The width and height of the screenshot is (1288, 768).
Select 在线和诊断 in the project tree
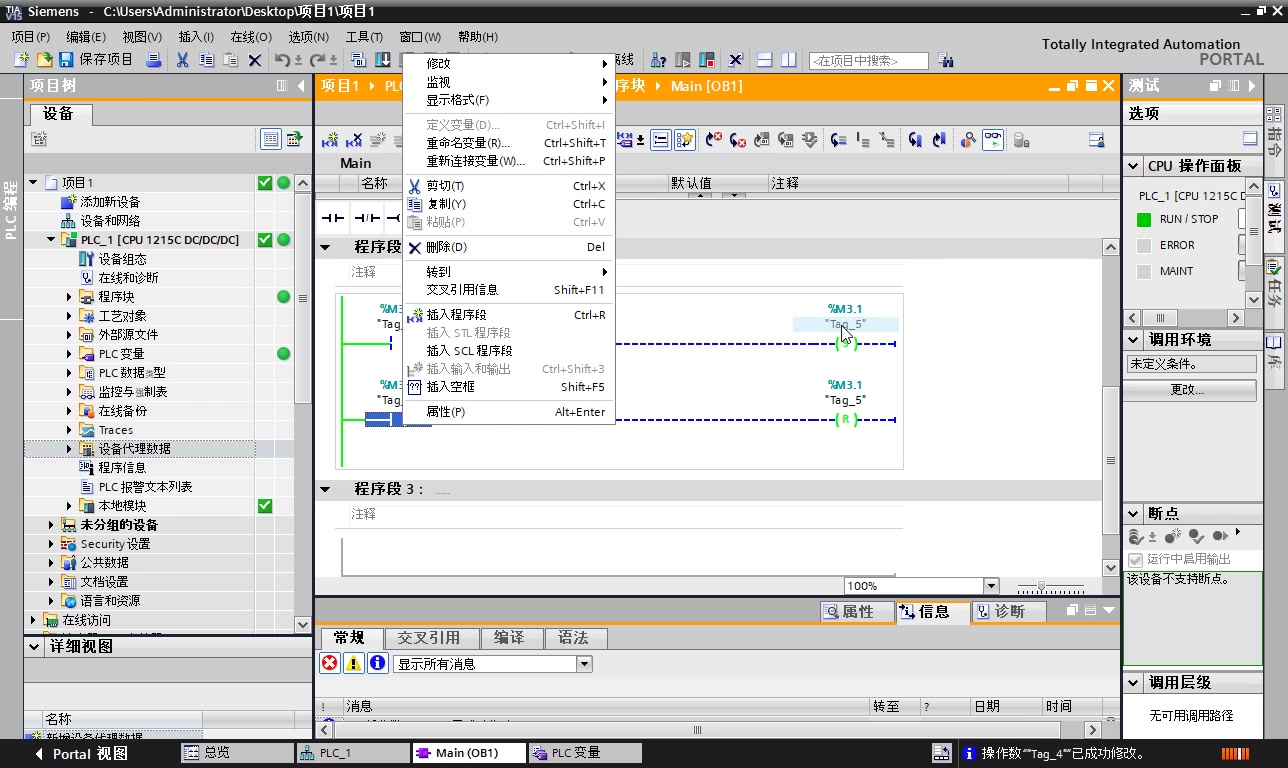point(128,278)
